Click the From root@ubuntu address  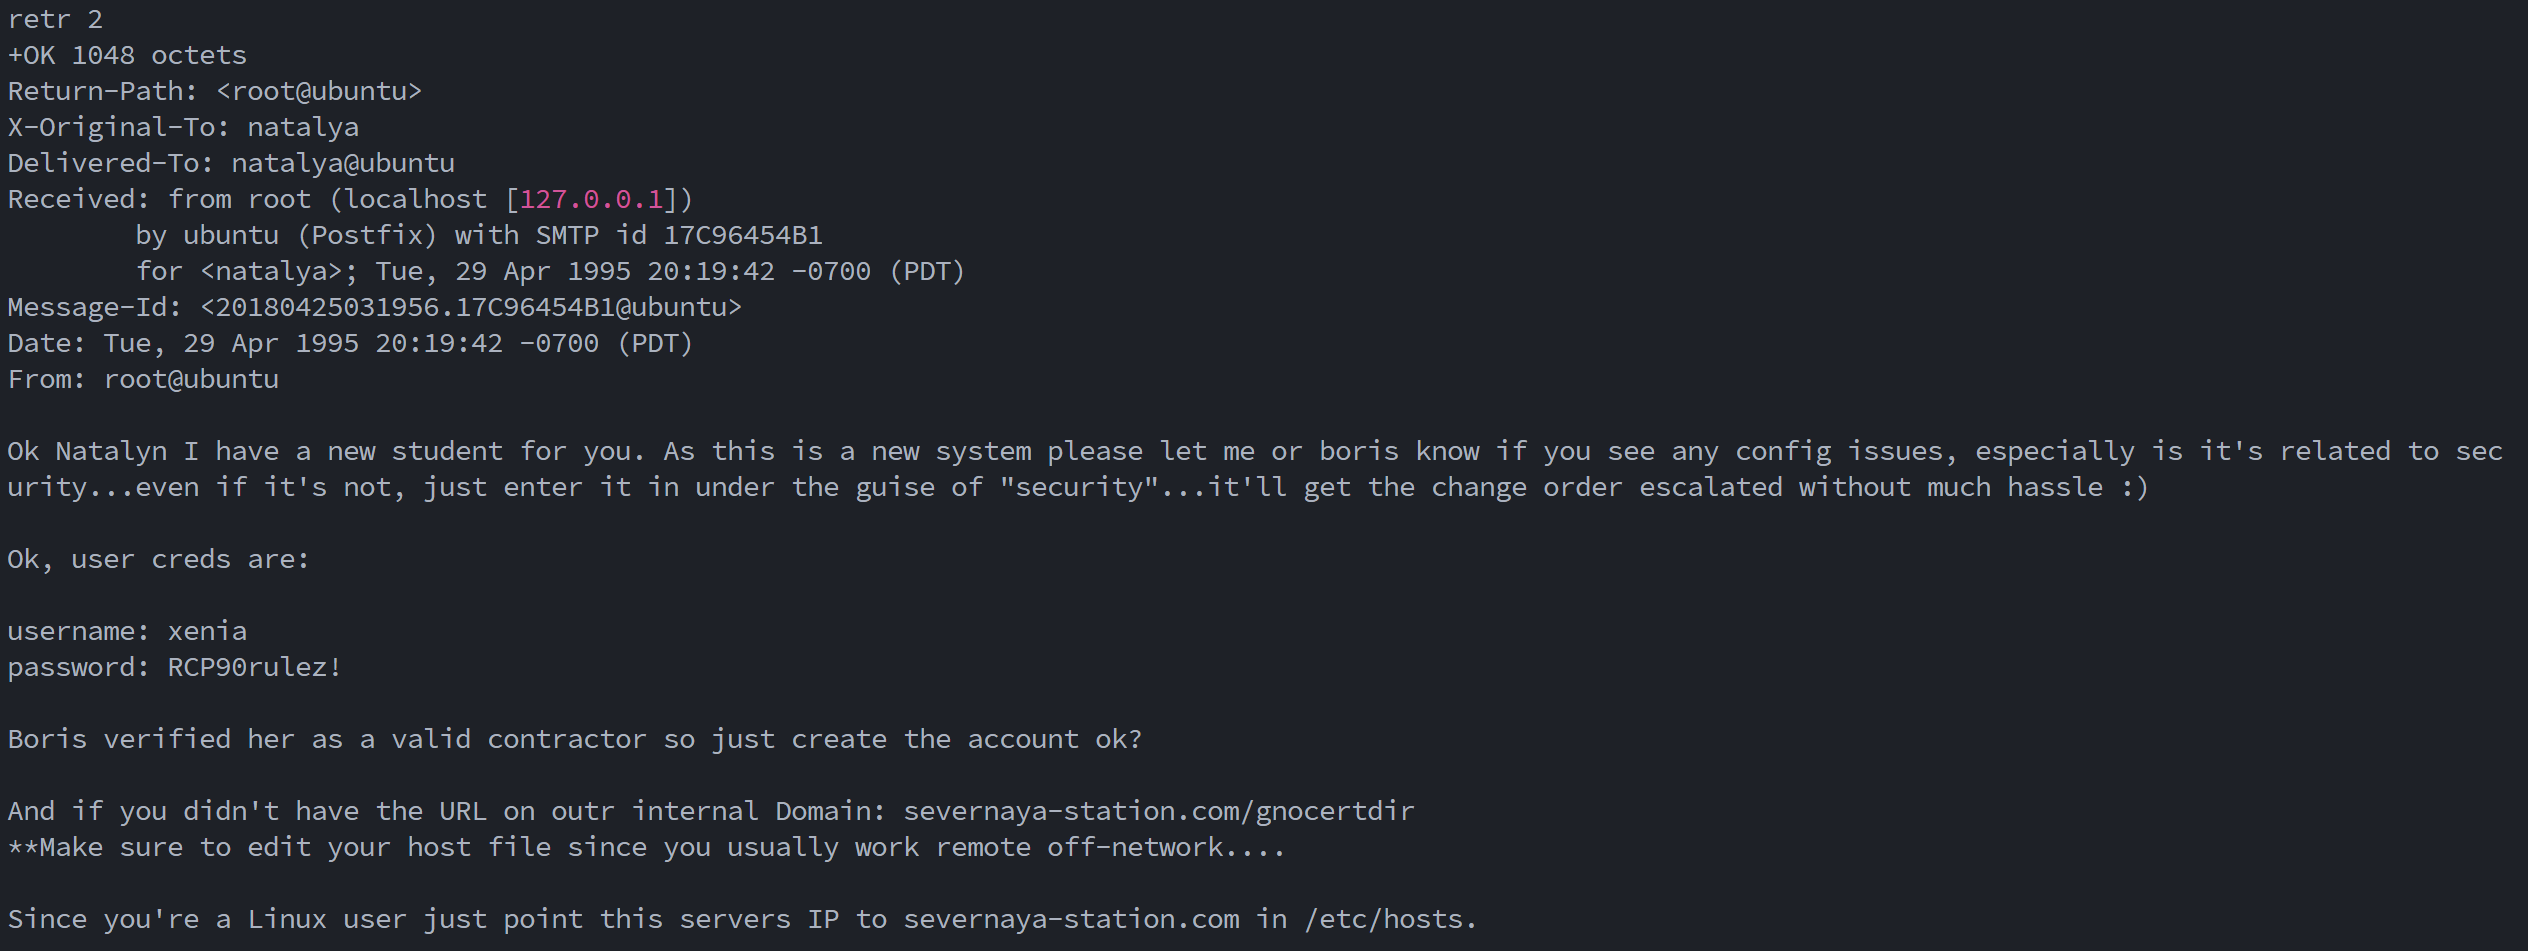pyautogui.click(x=191, y=379)
